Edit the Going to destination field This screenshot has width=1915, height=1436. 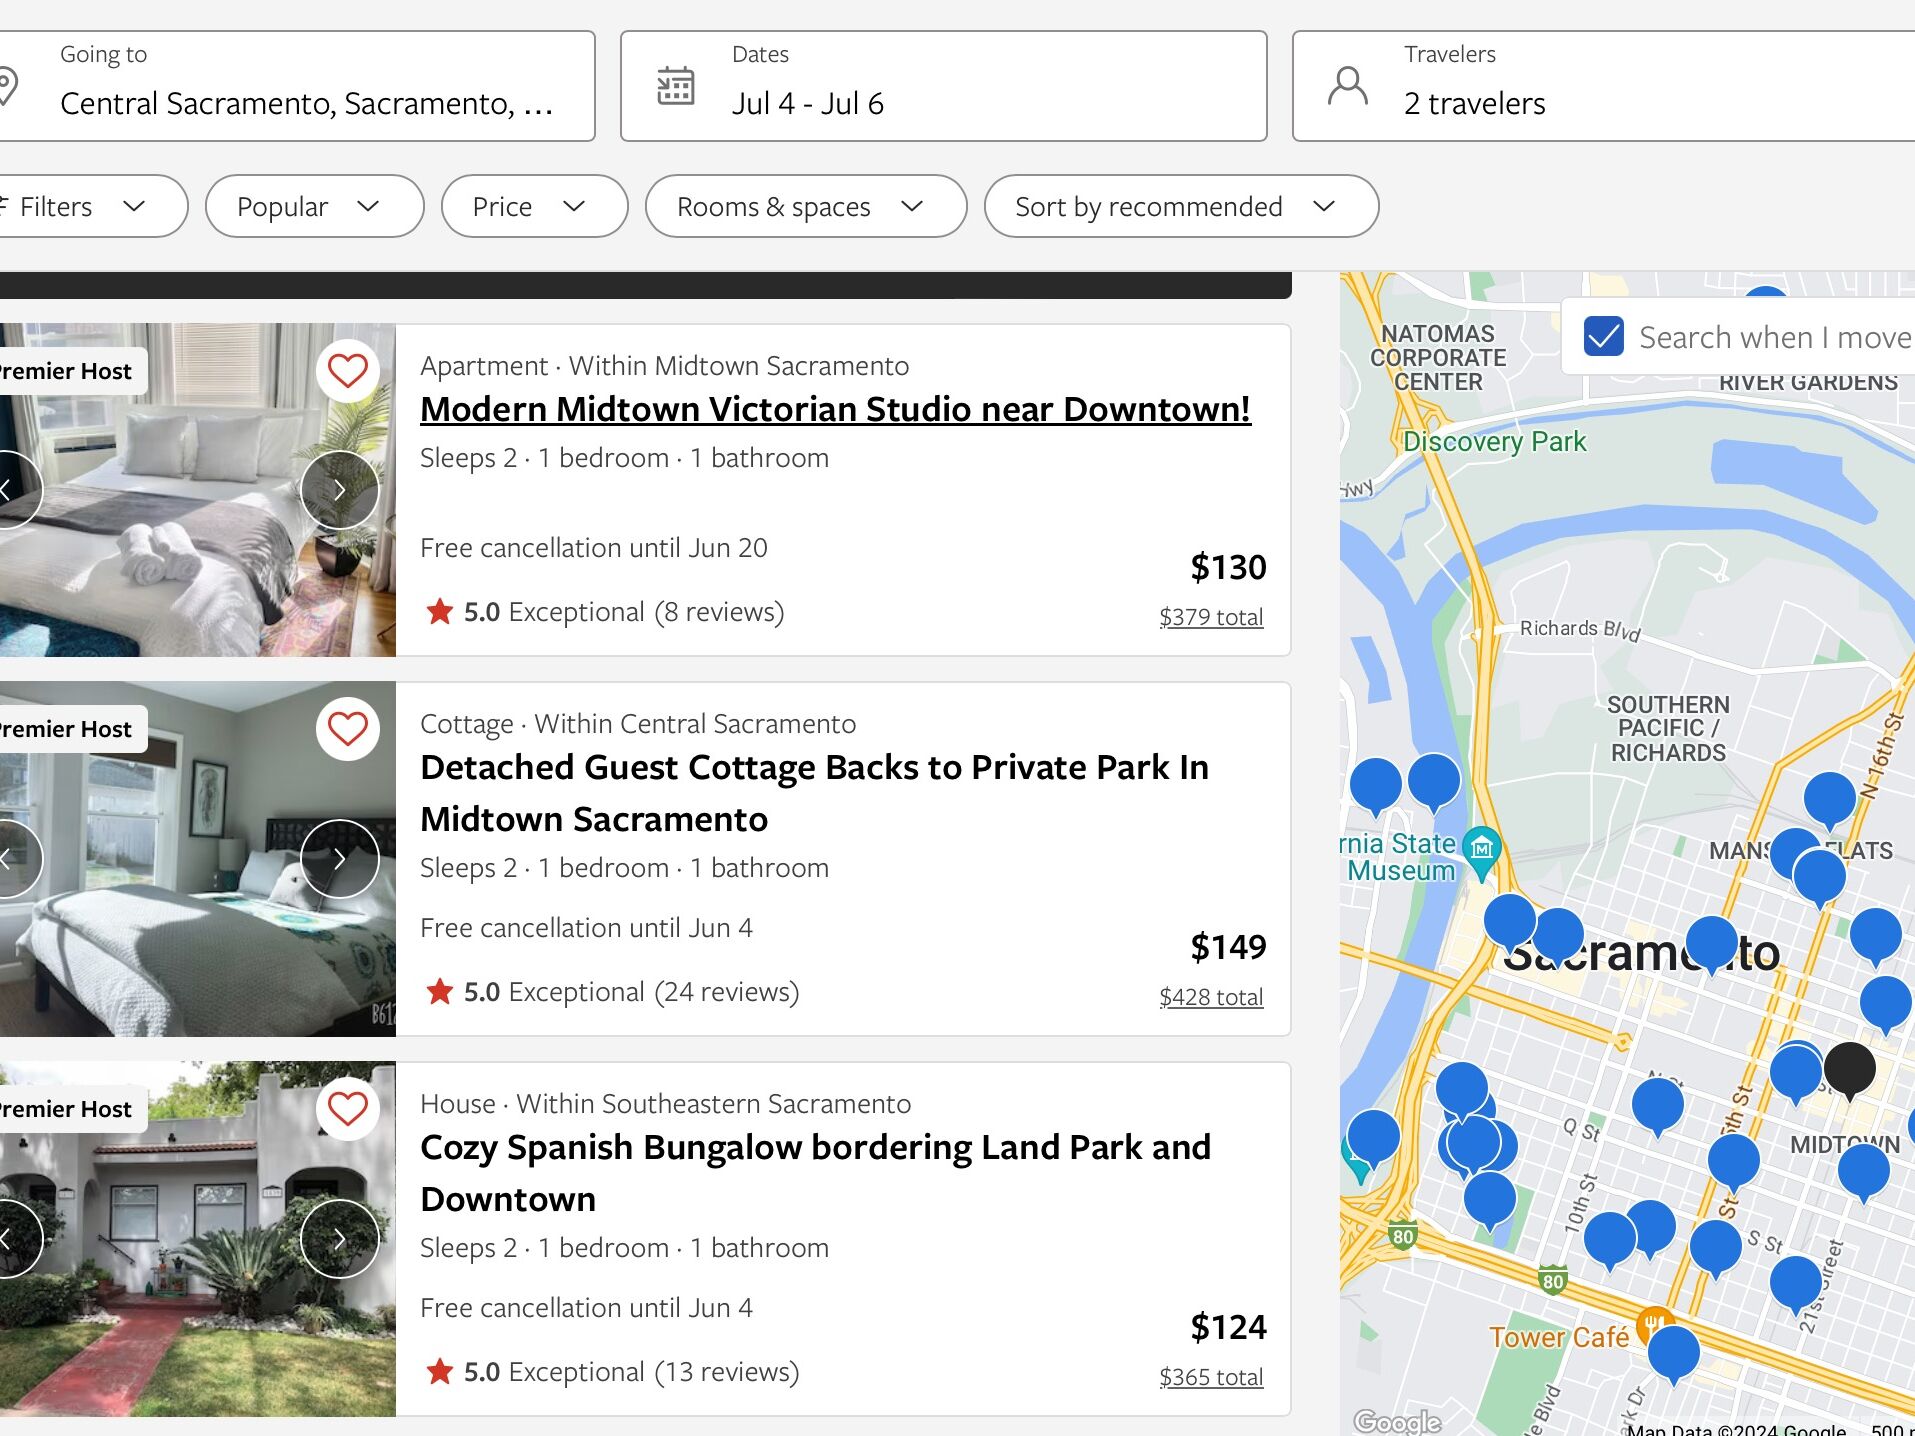[296, 86]
